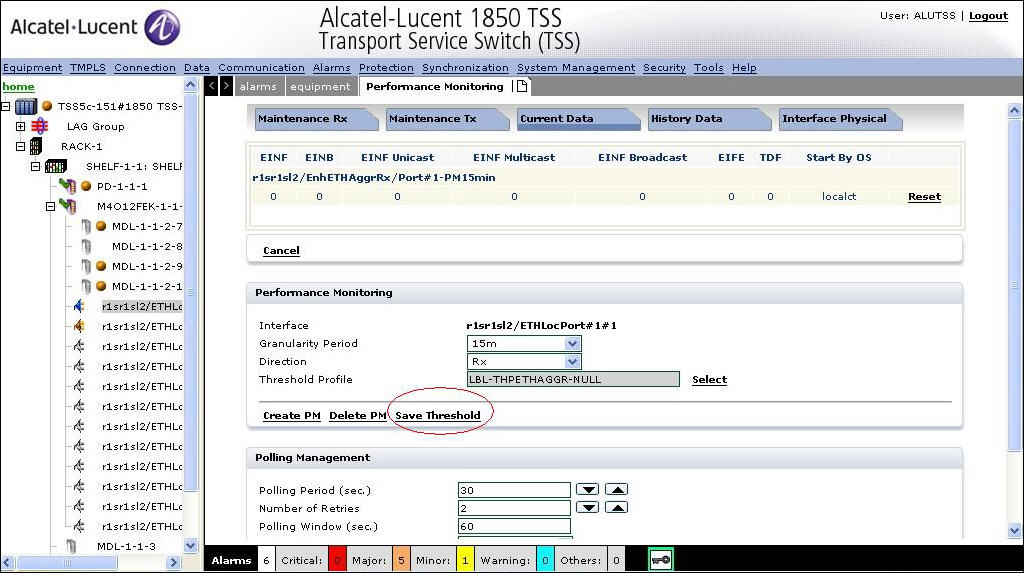Image resolution: width=1024 pixels, height=573 pixels.
Task: Click the Number of Retries field
Action: [514, 508]
